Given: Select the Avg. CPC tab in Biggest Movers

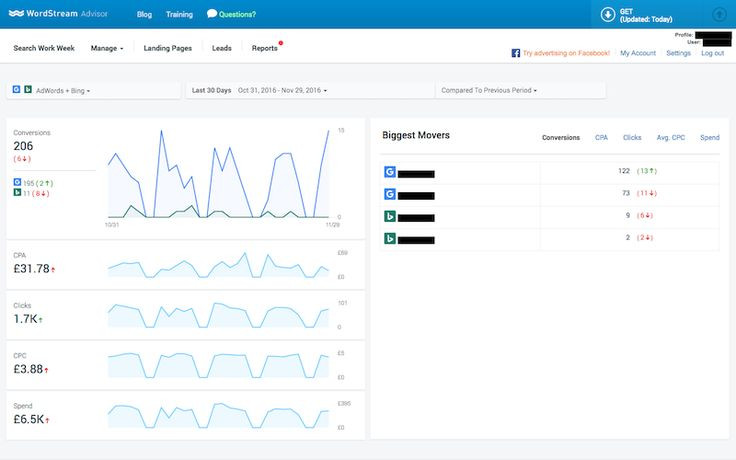Looking at the screenshot, I should pos(670,137).
